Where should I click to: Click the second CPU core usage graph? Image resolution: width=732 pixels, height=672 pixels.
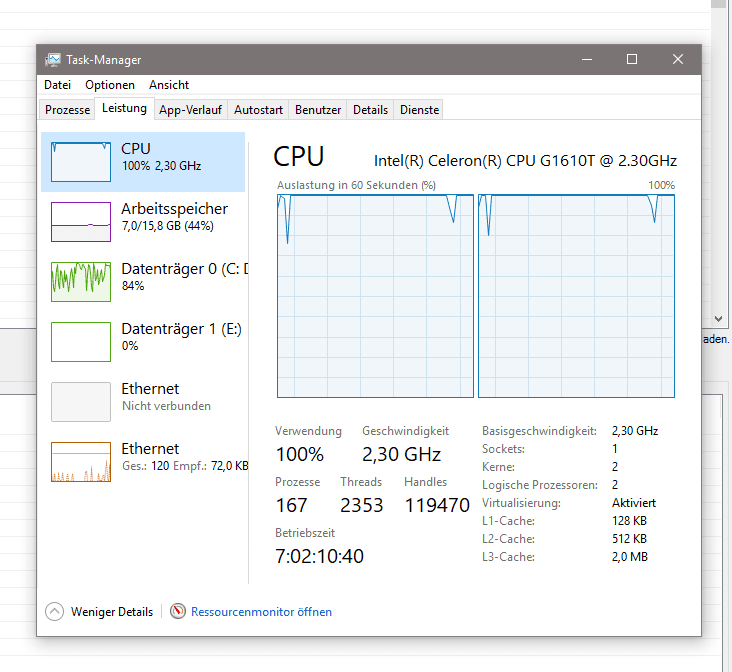click(x=577, y=296)
